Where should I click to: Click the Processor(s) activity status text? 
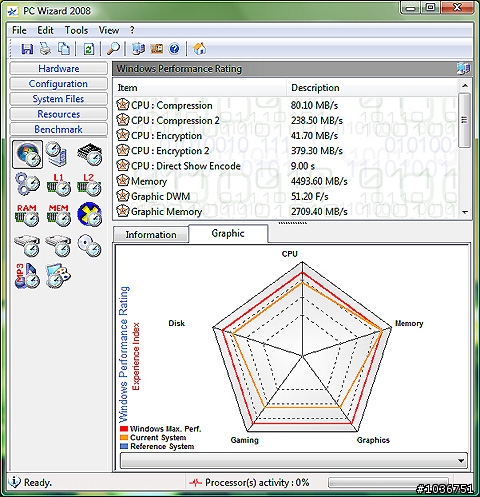pos(257,482)
